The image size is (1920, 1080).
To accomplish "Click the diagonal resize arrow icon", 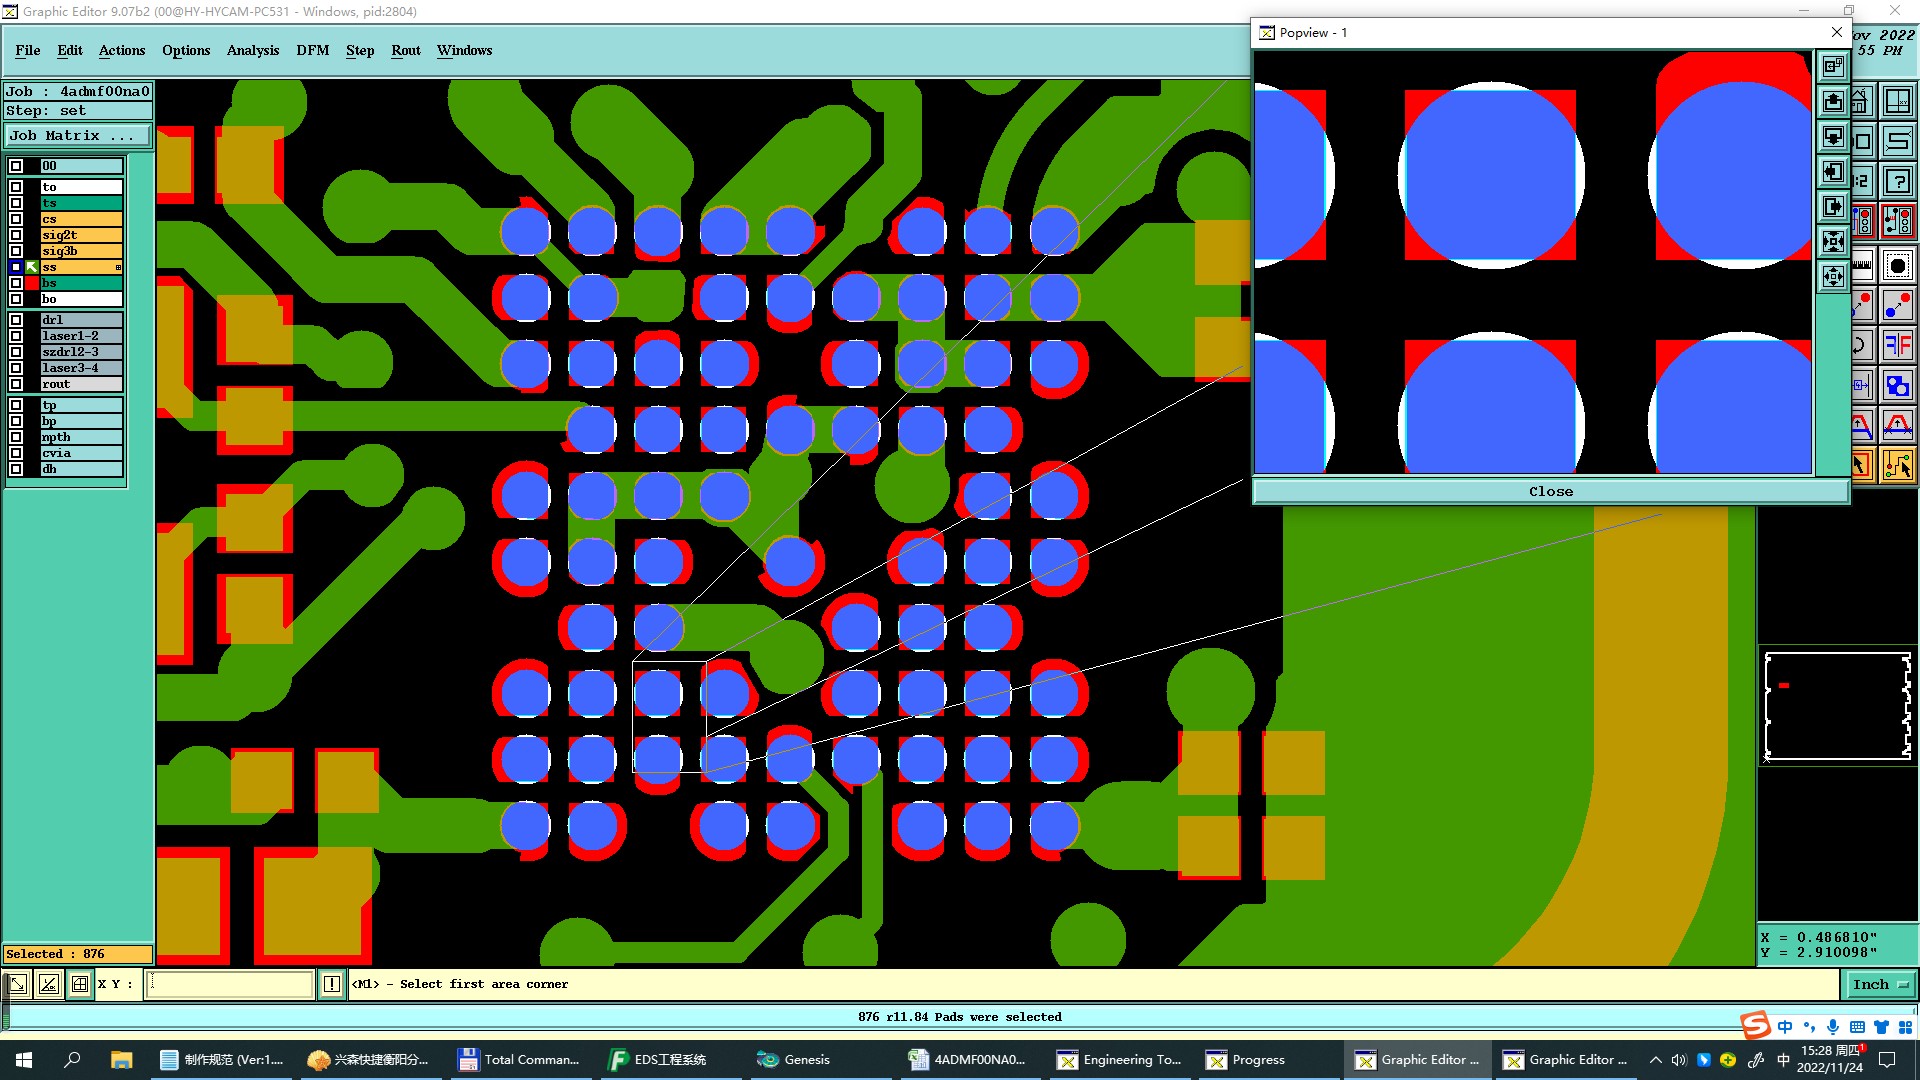I will click(x=17, y=985).
